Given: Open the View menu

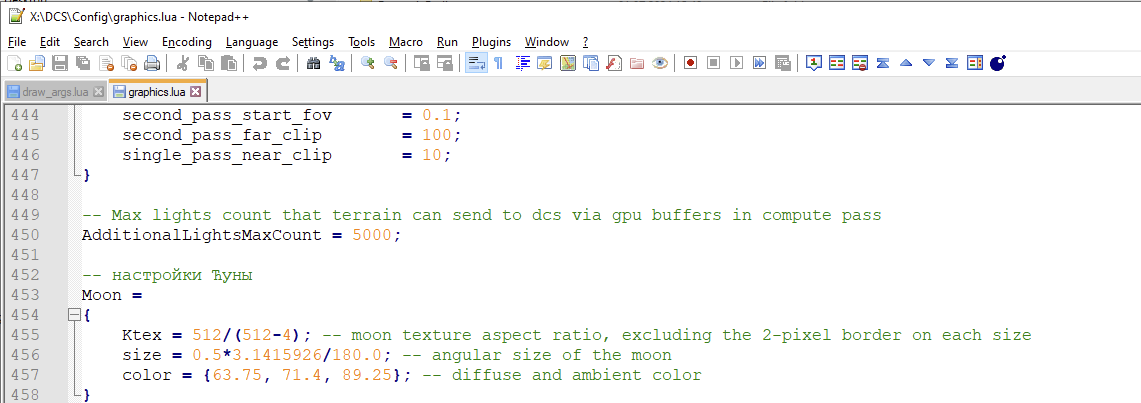Looking at the screenshot, I should (135, 41).
